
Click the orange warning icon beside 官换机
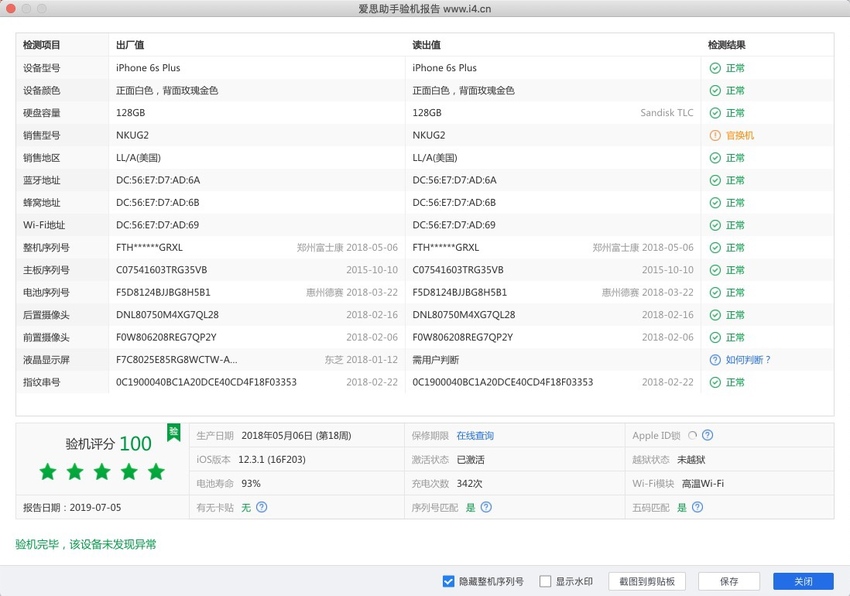coord(715,136)
